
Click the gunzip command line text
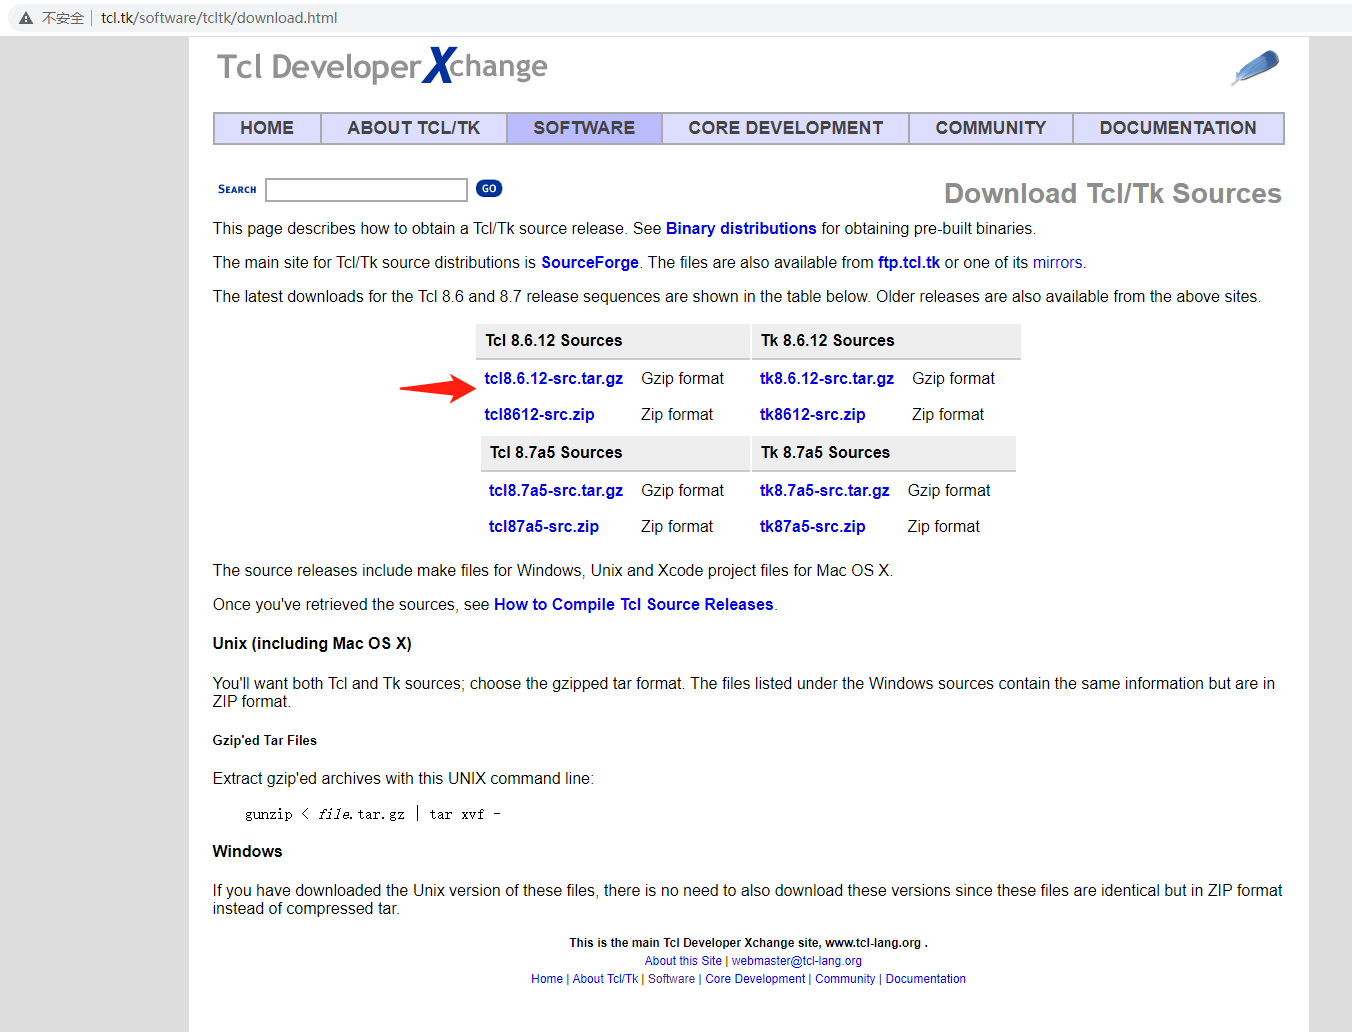(373, 814)
